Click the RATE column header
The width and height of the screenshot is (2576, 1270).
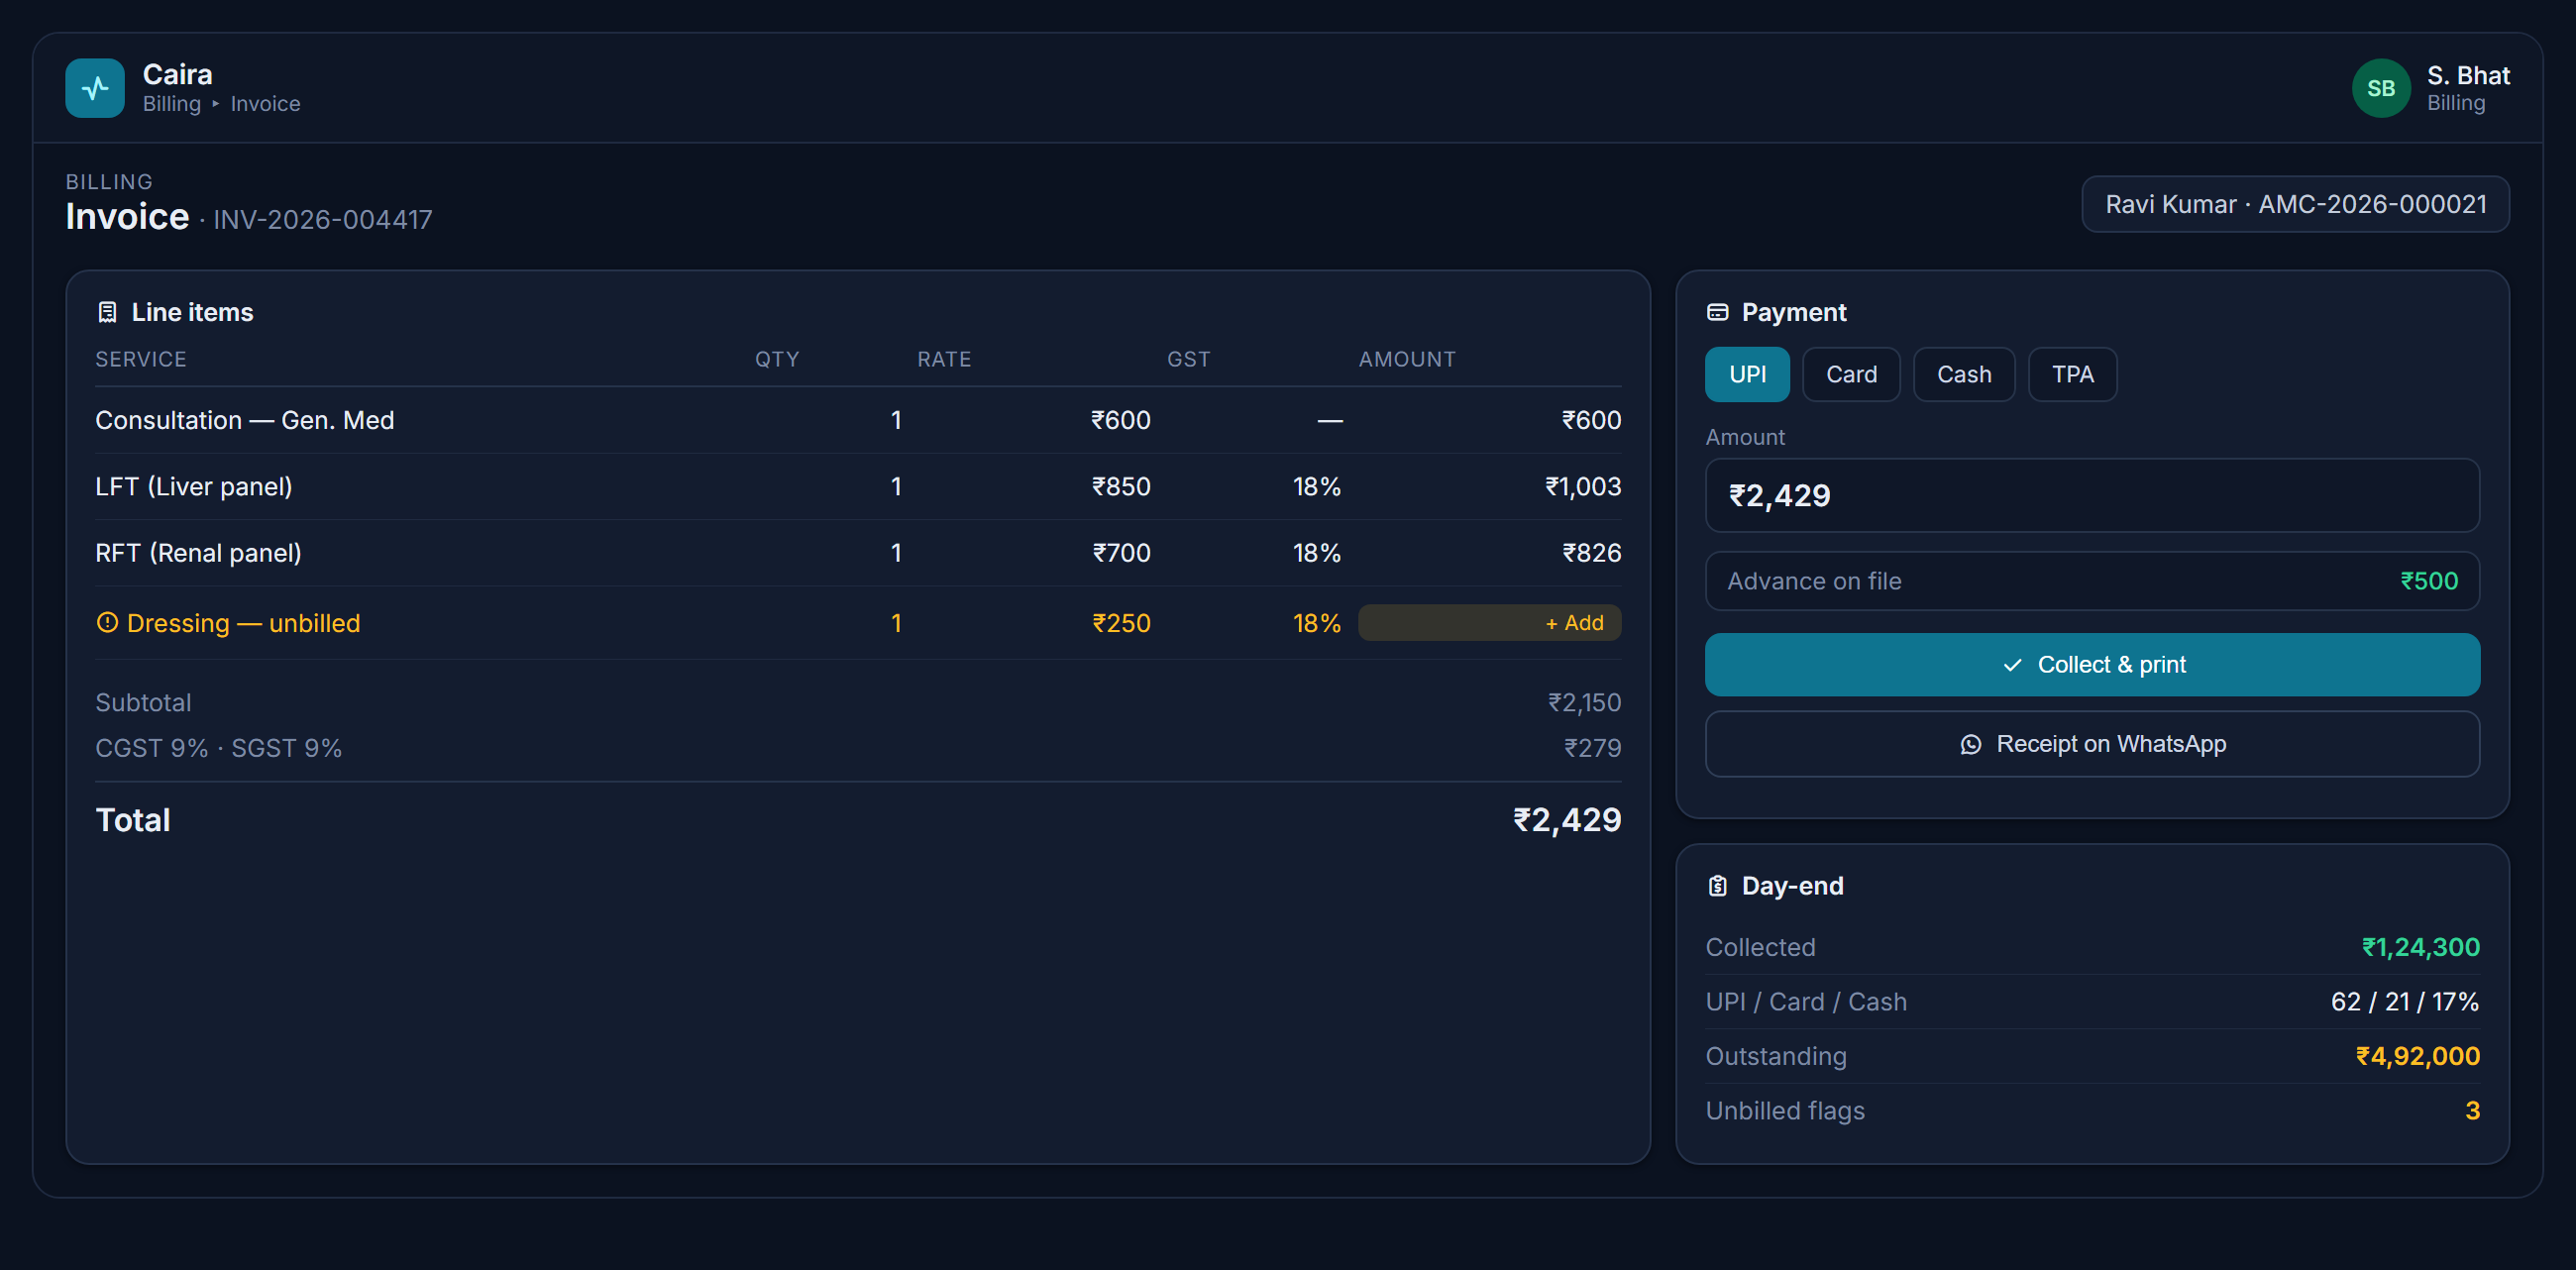944,359
